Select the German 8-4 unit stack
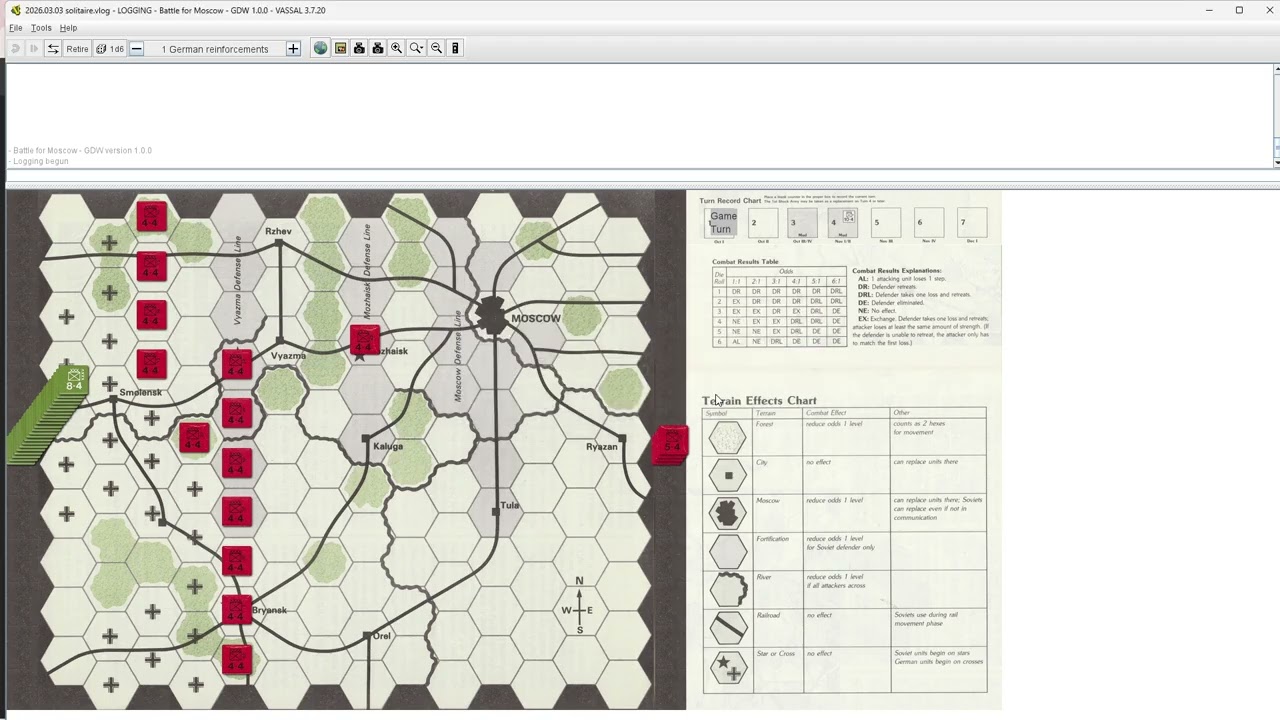 point(75,381)
